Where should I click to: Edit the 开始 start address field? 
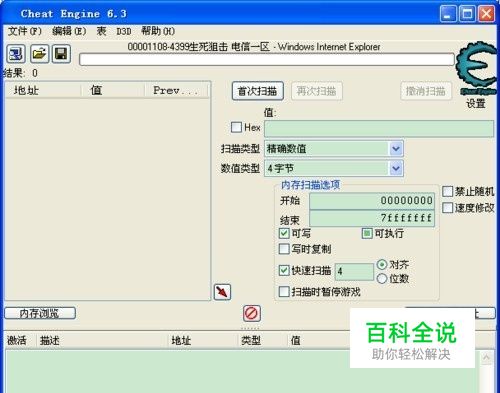(372, 201)
